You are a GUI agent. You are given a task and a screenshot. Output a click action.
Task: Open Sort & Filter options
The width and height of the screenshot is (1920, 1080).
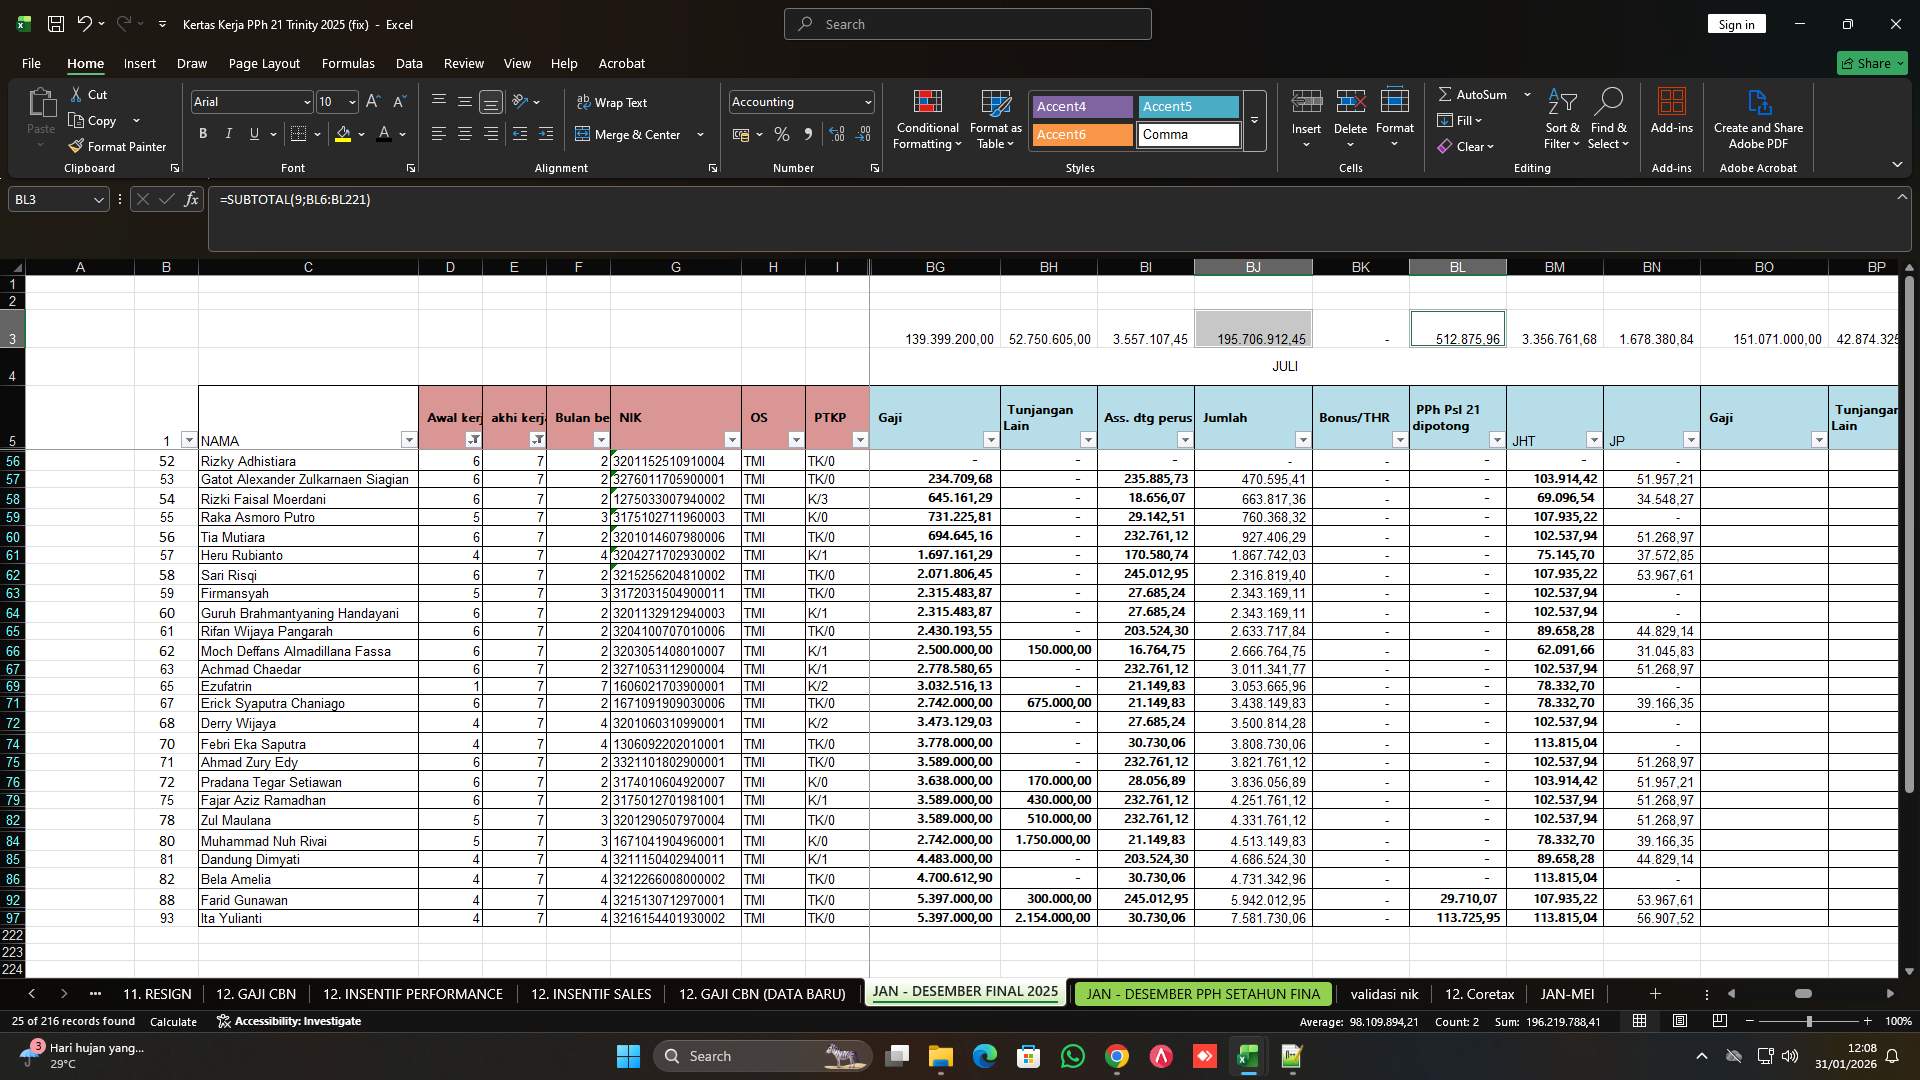click(x=1560, y=118)
